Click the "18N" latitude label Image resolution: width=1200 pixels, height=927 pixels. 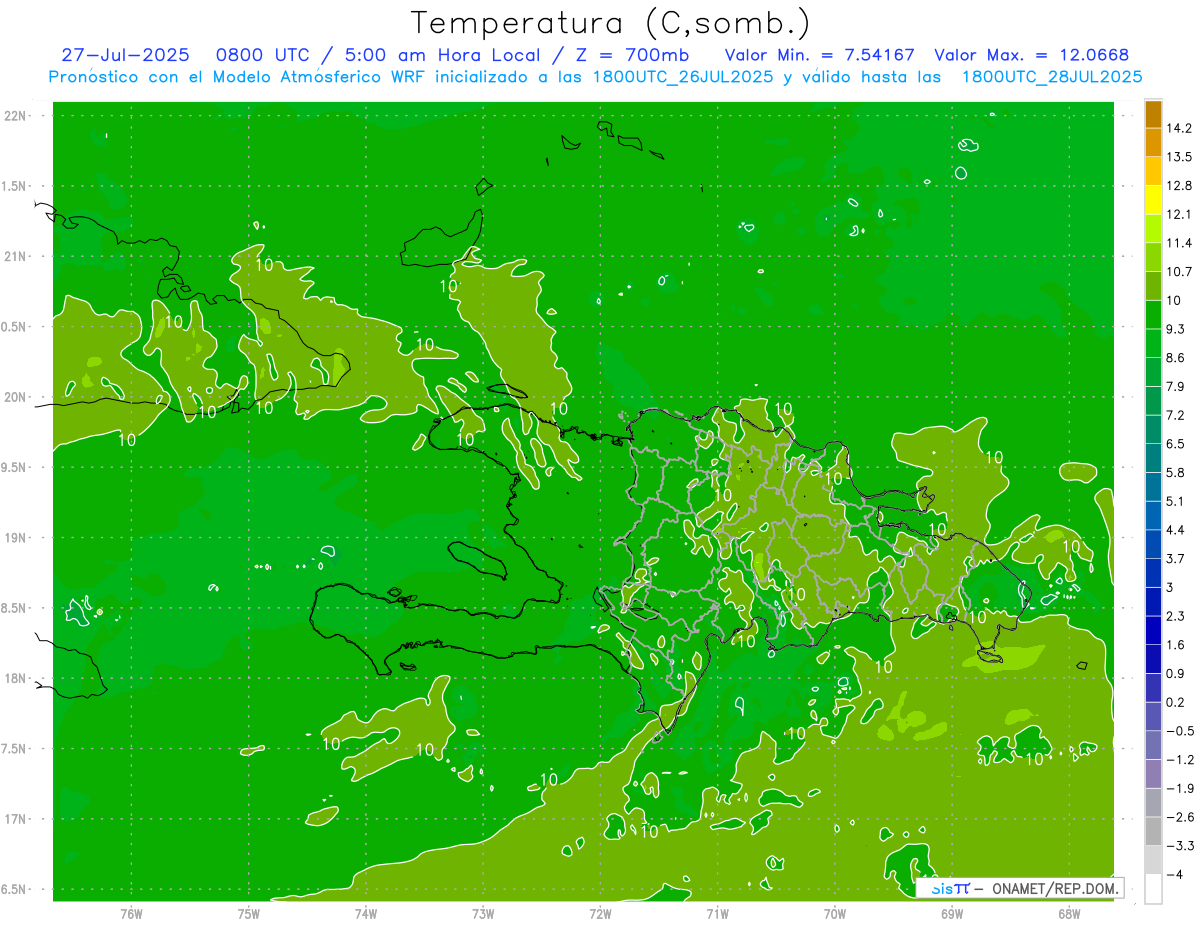pos(16,678)
